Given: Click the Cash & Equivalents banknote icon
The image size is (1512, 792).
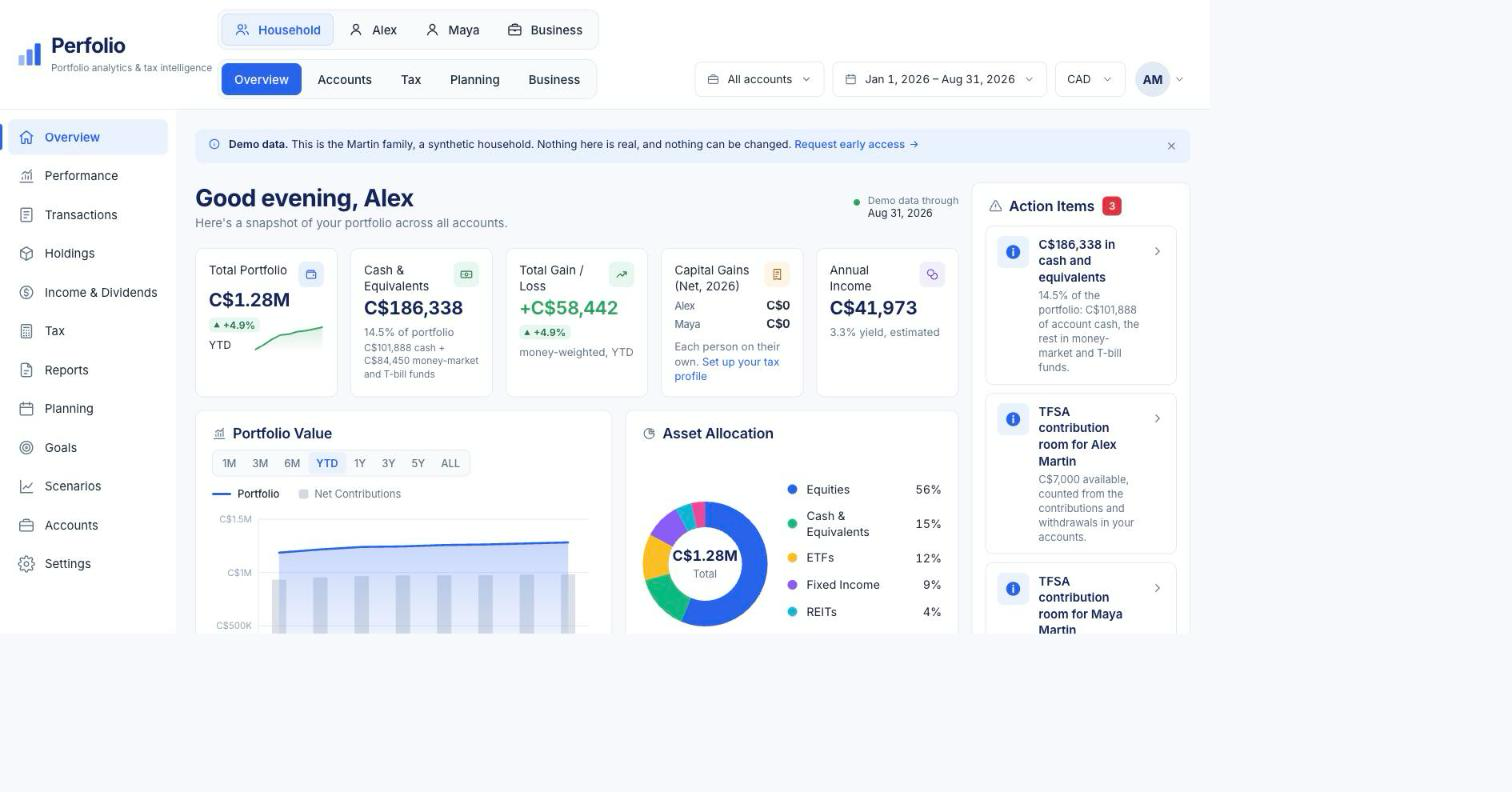Looking at the screenshot, I should 466,274.
